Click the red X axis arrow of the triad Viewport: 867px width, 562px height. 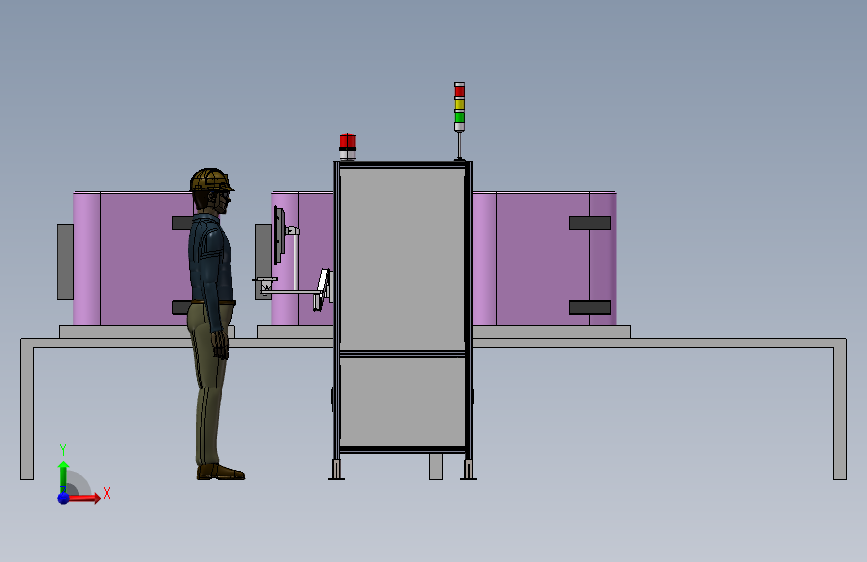click(85, 498)
